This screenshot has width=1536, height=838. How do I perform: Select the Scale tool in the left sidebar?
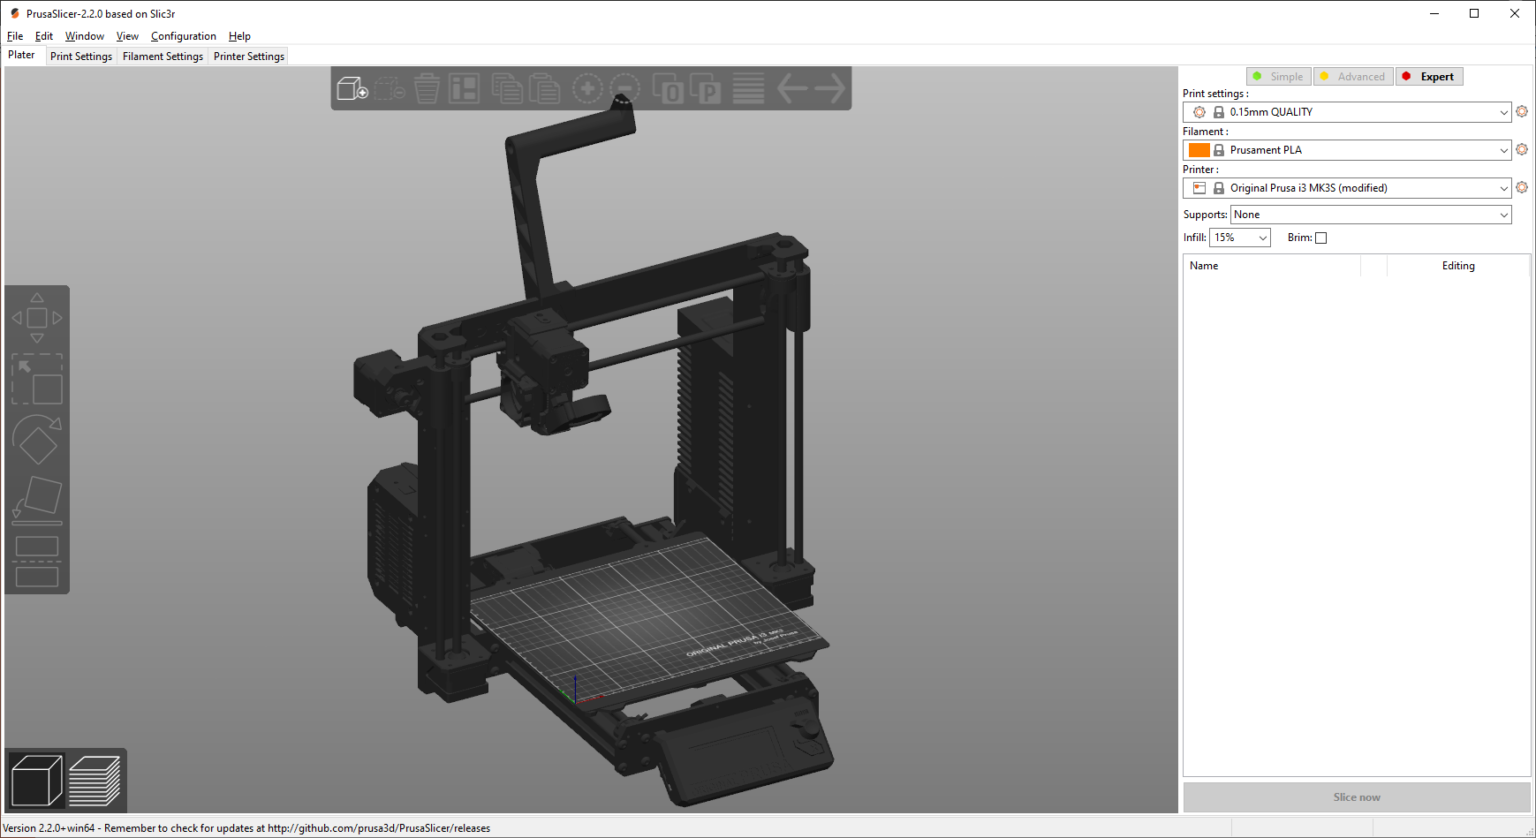pos(37,381)
